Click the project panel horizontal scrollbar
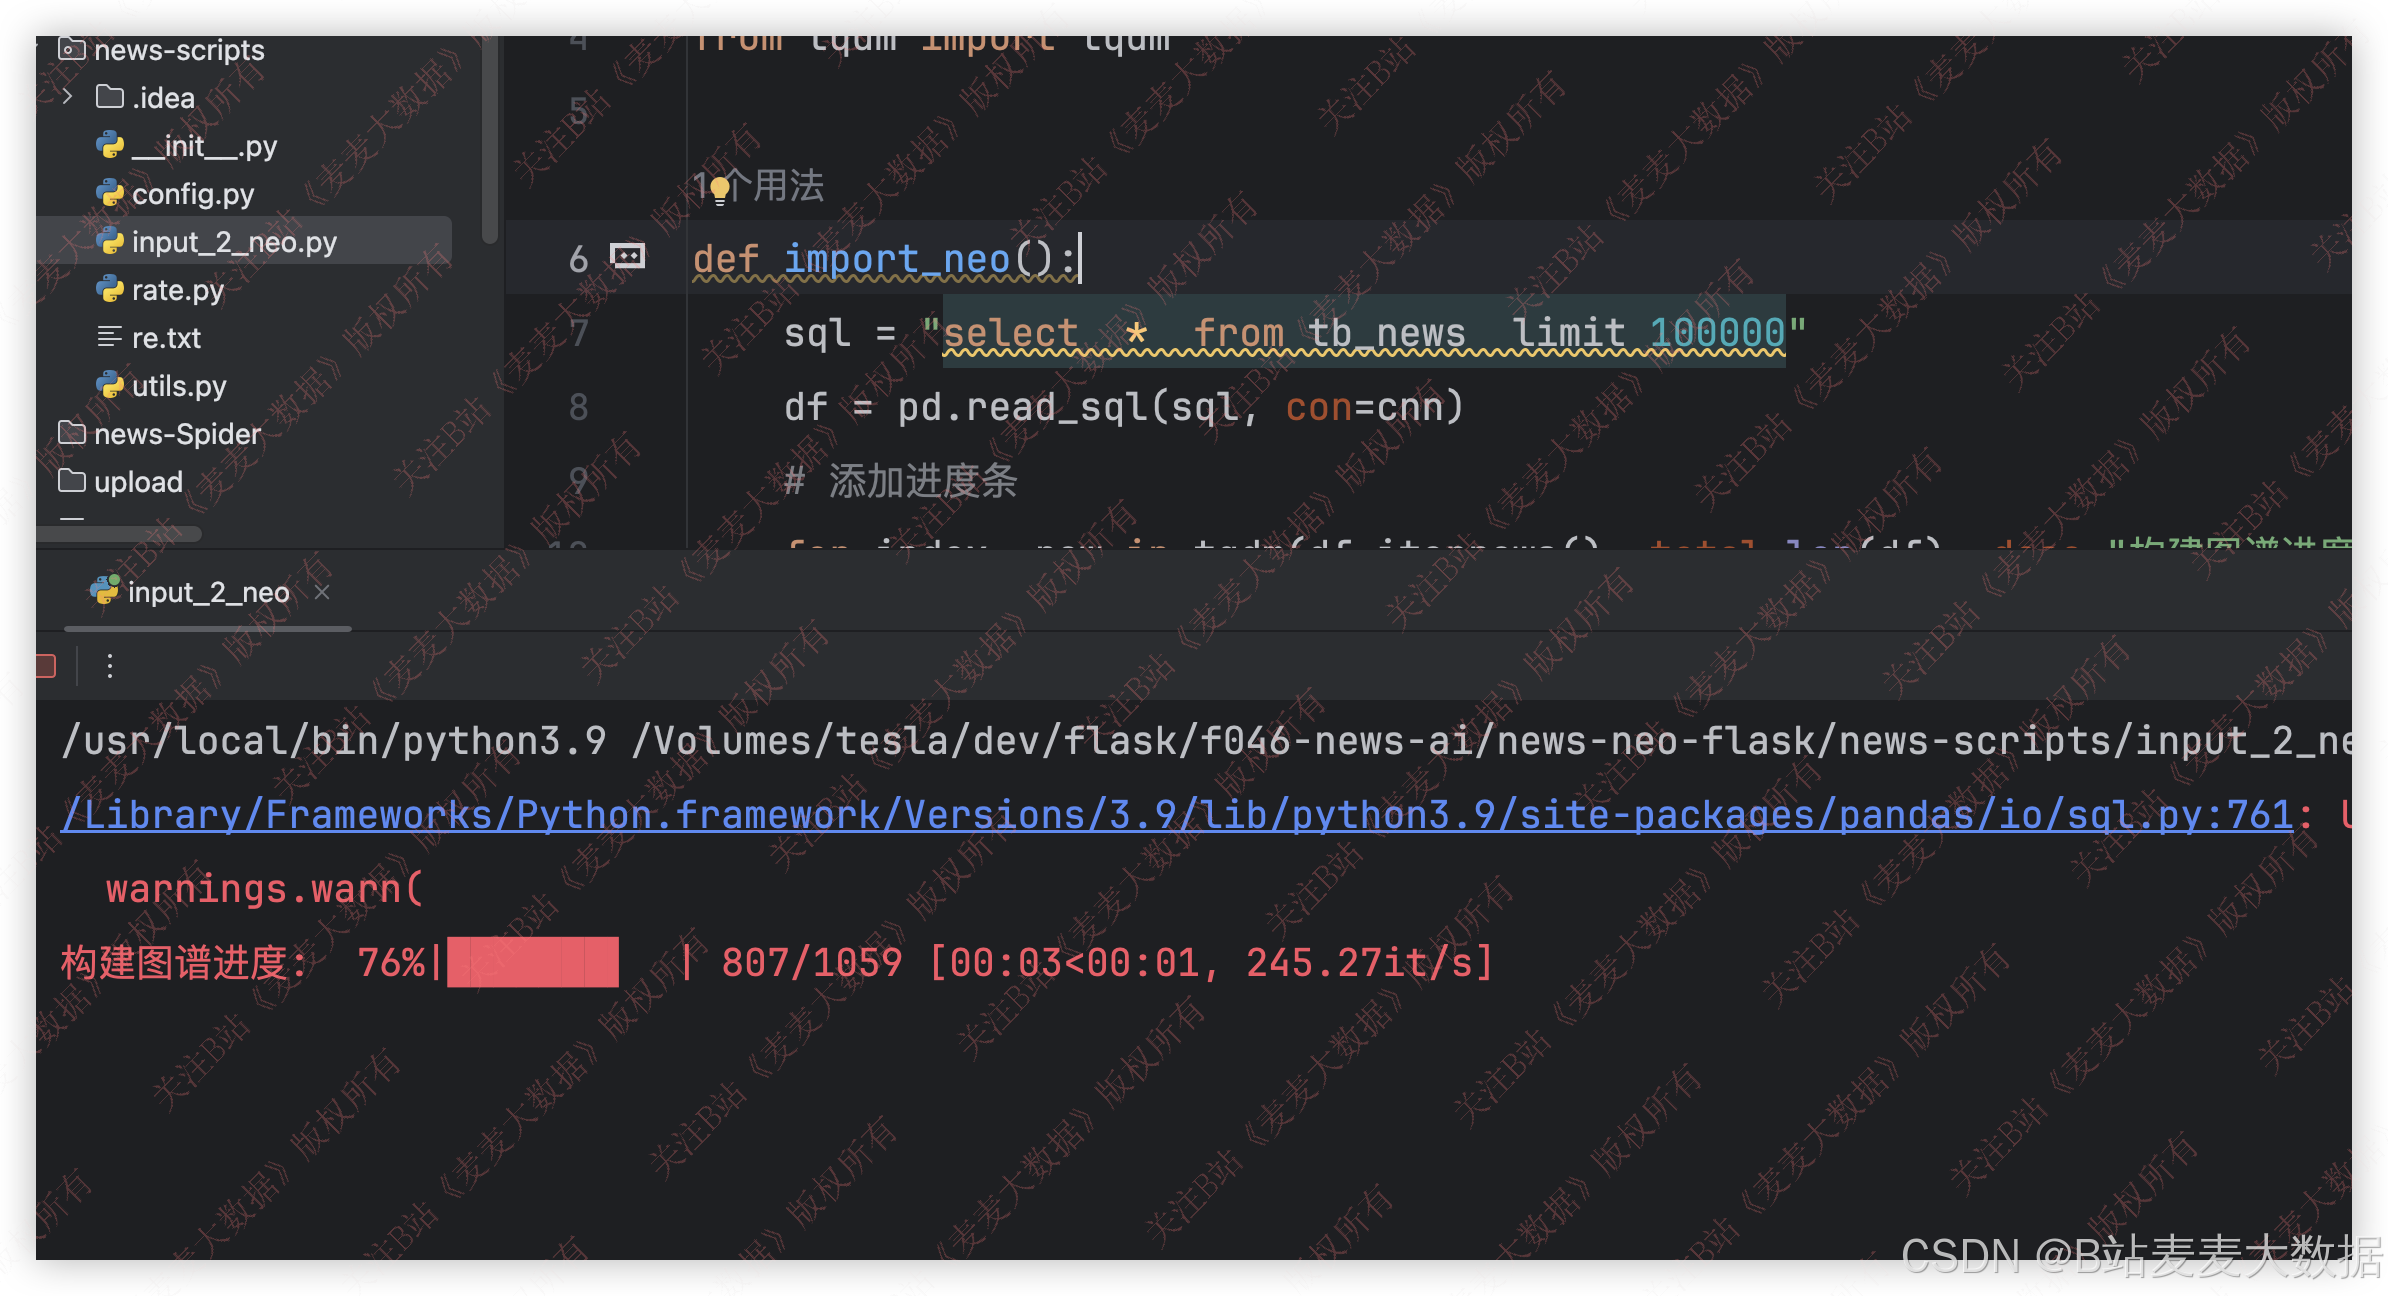The height and width of the screenshot is (1296, 2388). [x=120, y=534]
